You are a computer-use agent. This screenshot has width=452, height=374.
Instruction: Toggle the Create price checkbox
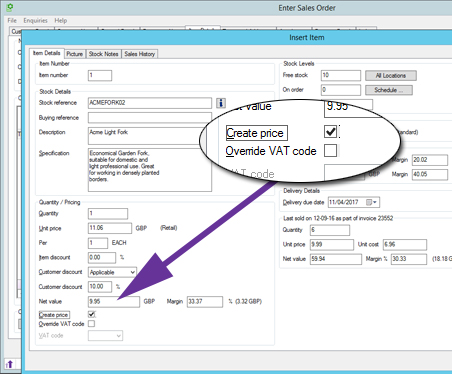pyautogui.click(x=91, y=314)
